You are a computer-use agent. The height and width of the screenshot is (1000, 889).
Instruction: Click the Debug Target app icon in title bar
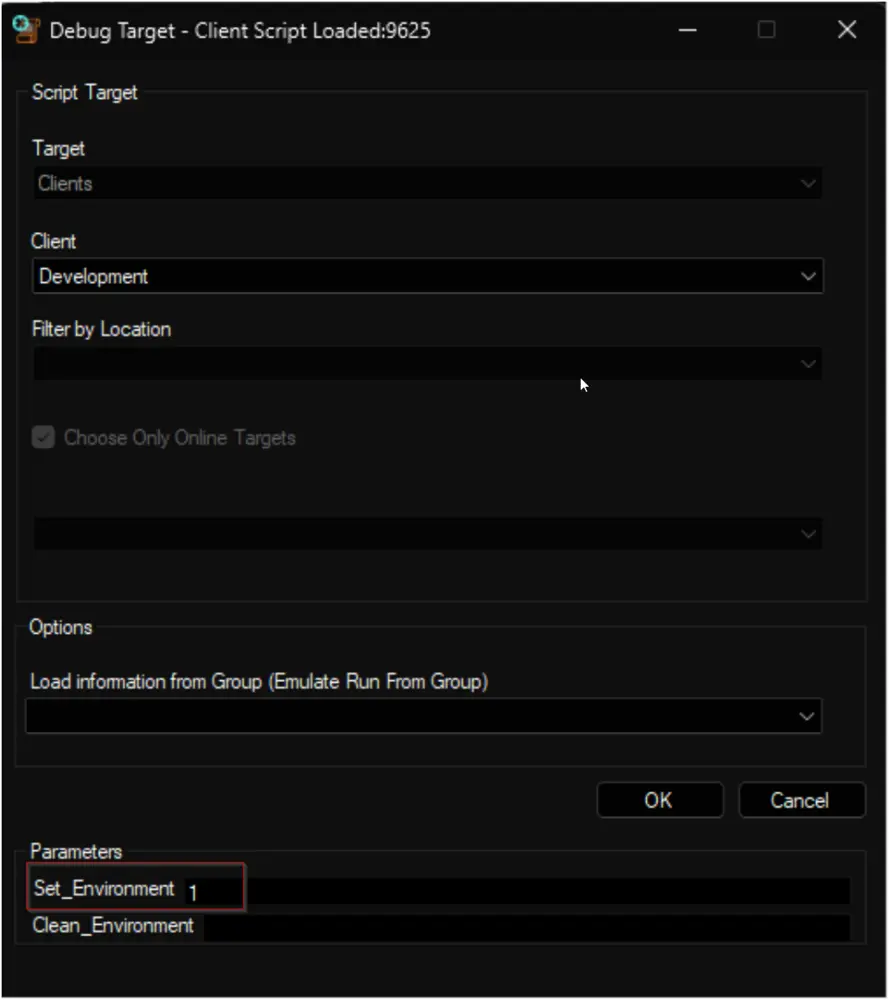pyautogui.click(x=26, y=30)
